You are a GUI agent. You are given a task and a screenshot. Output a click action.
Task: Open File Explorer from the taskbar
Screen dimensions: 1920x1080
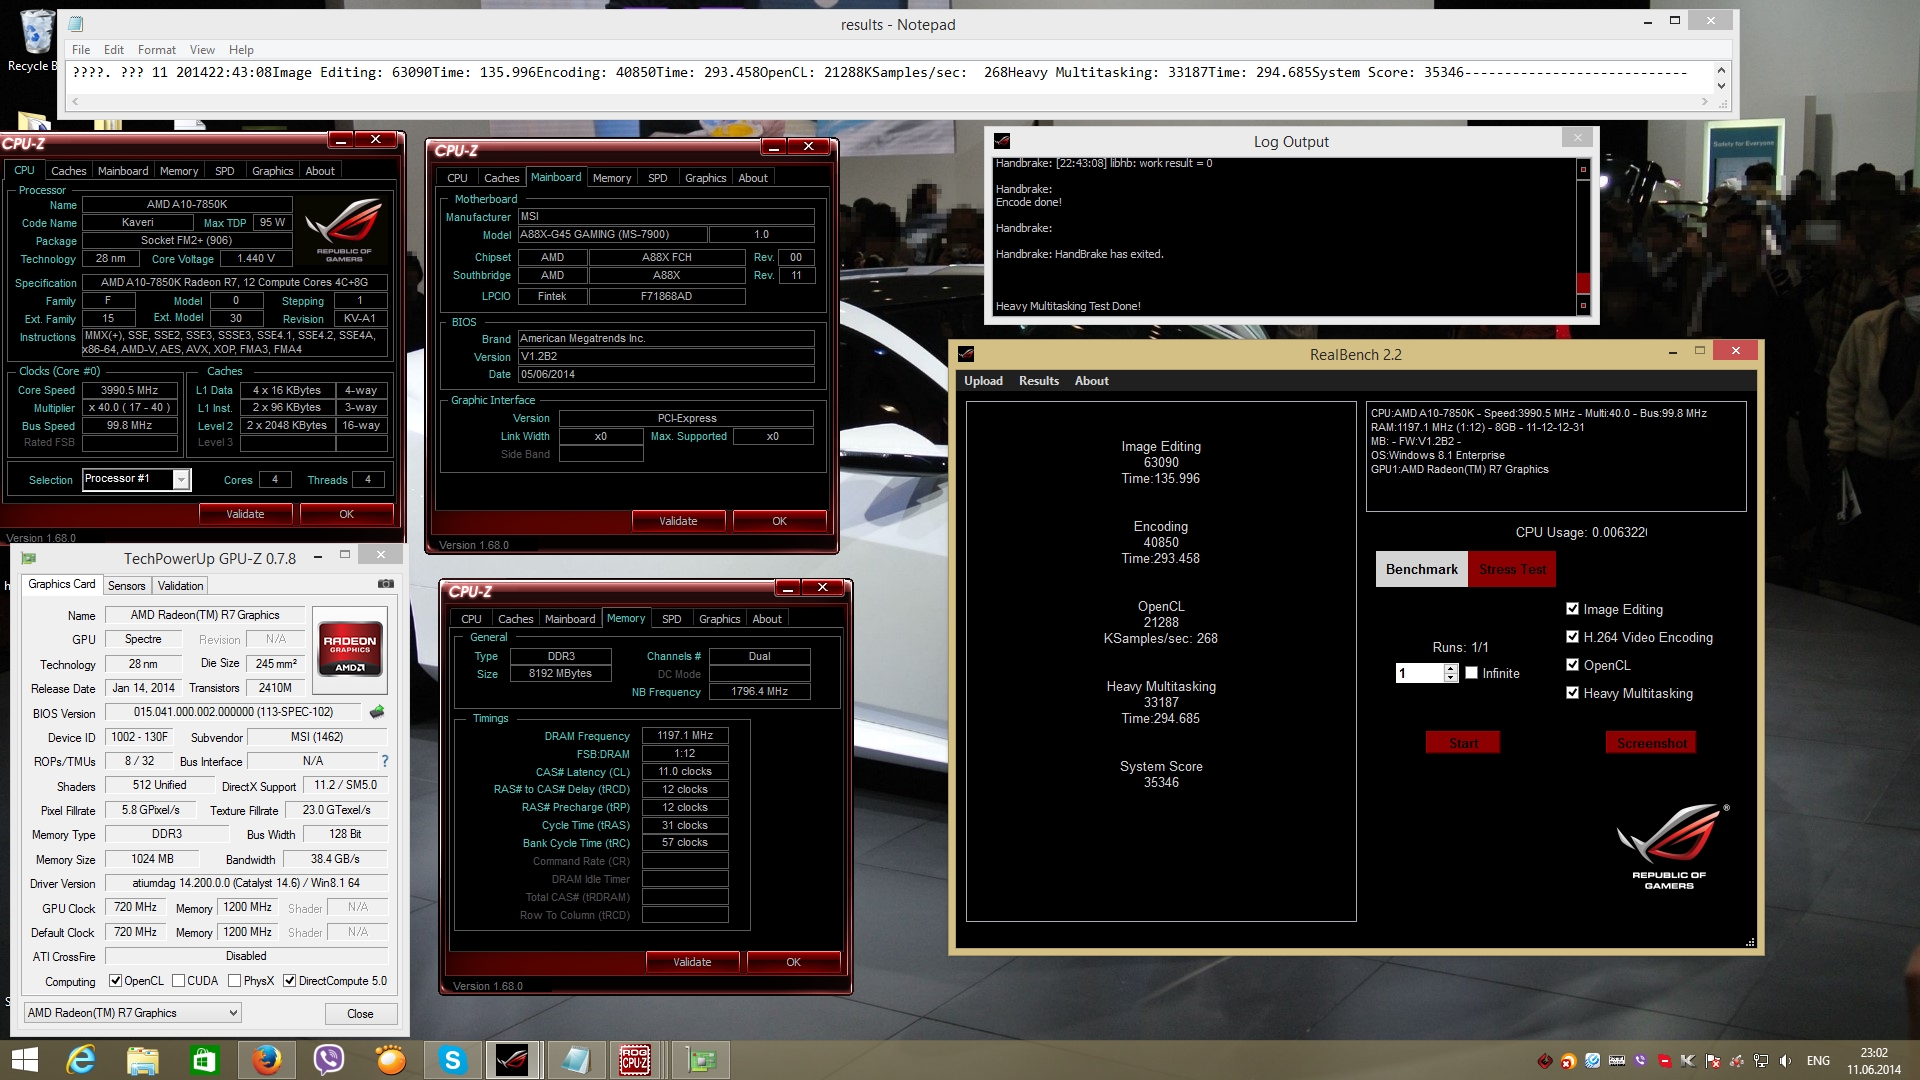142,1060
